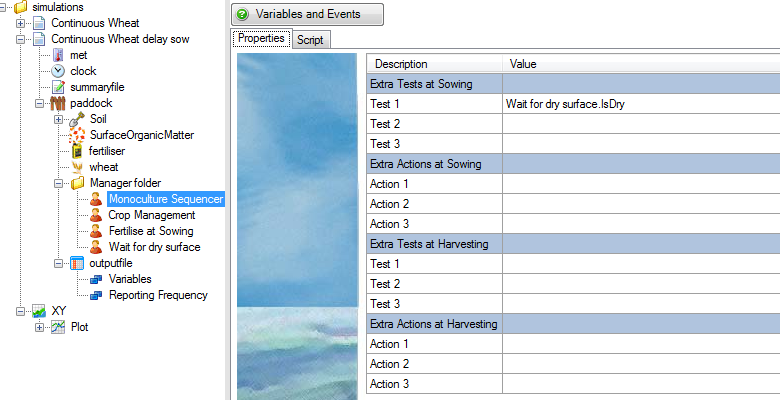This screenshot has height=400, width=780.
Task: Switch to the Properties tab
Action: pos(261,38)
